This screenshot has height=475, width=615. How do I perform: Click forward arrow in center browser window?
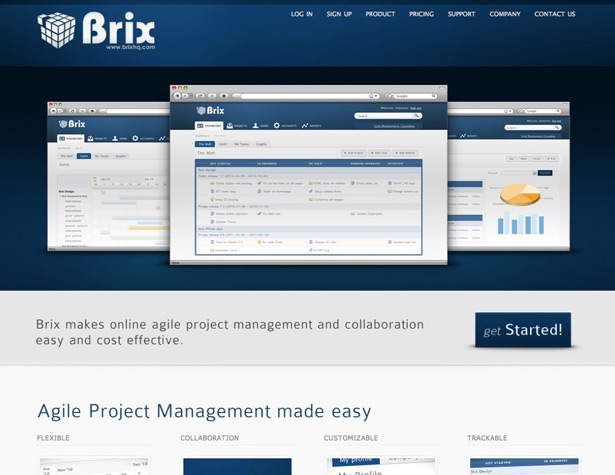(185, 96)
